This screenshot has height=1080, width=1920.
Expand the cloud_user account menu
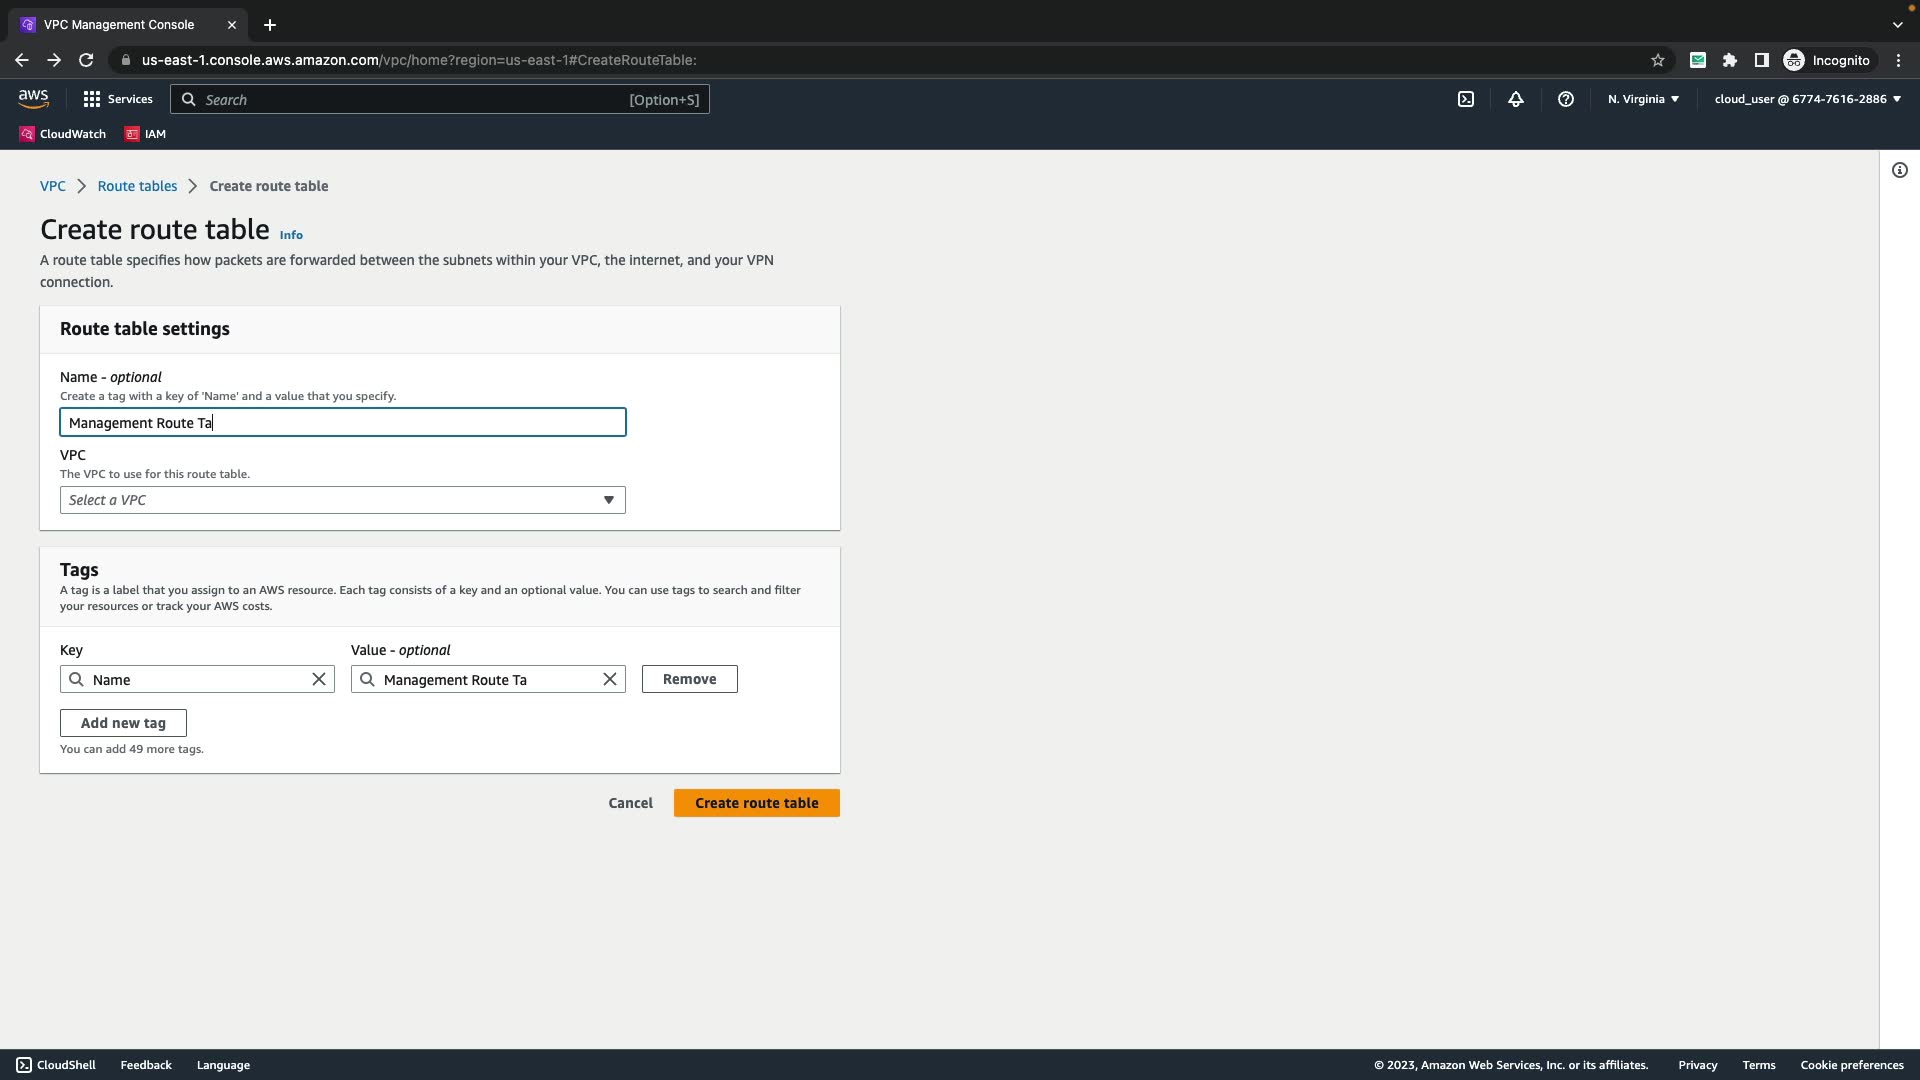(1807, 99)
